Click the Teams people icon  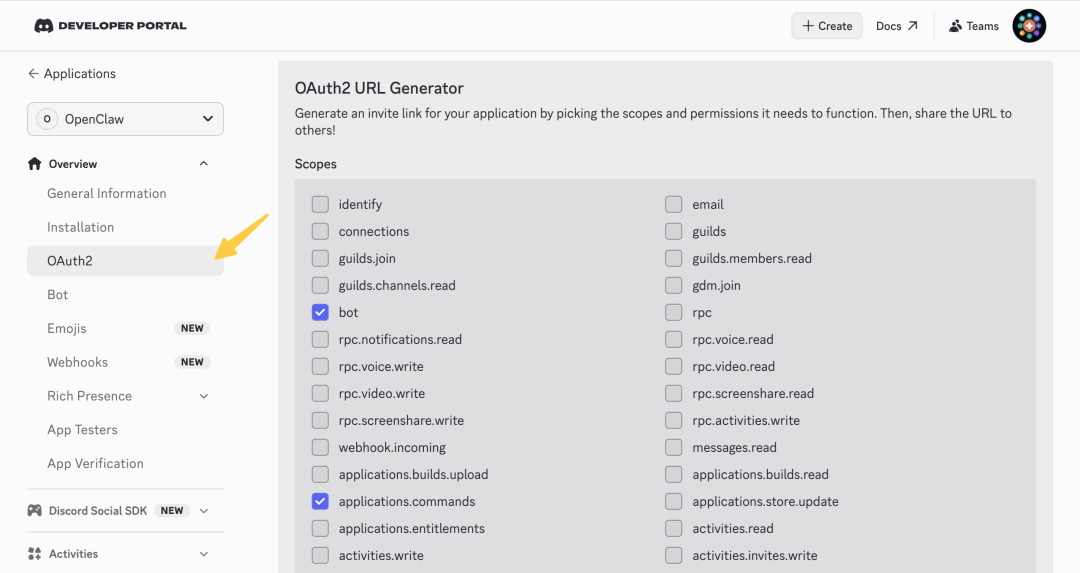coord(955,26)
